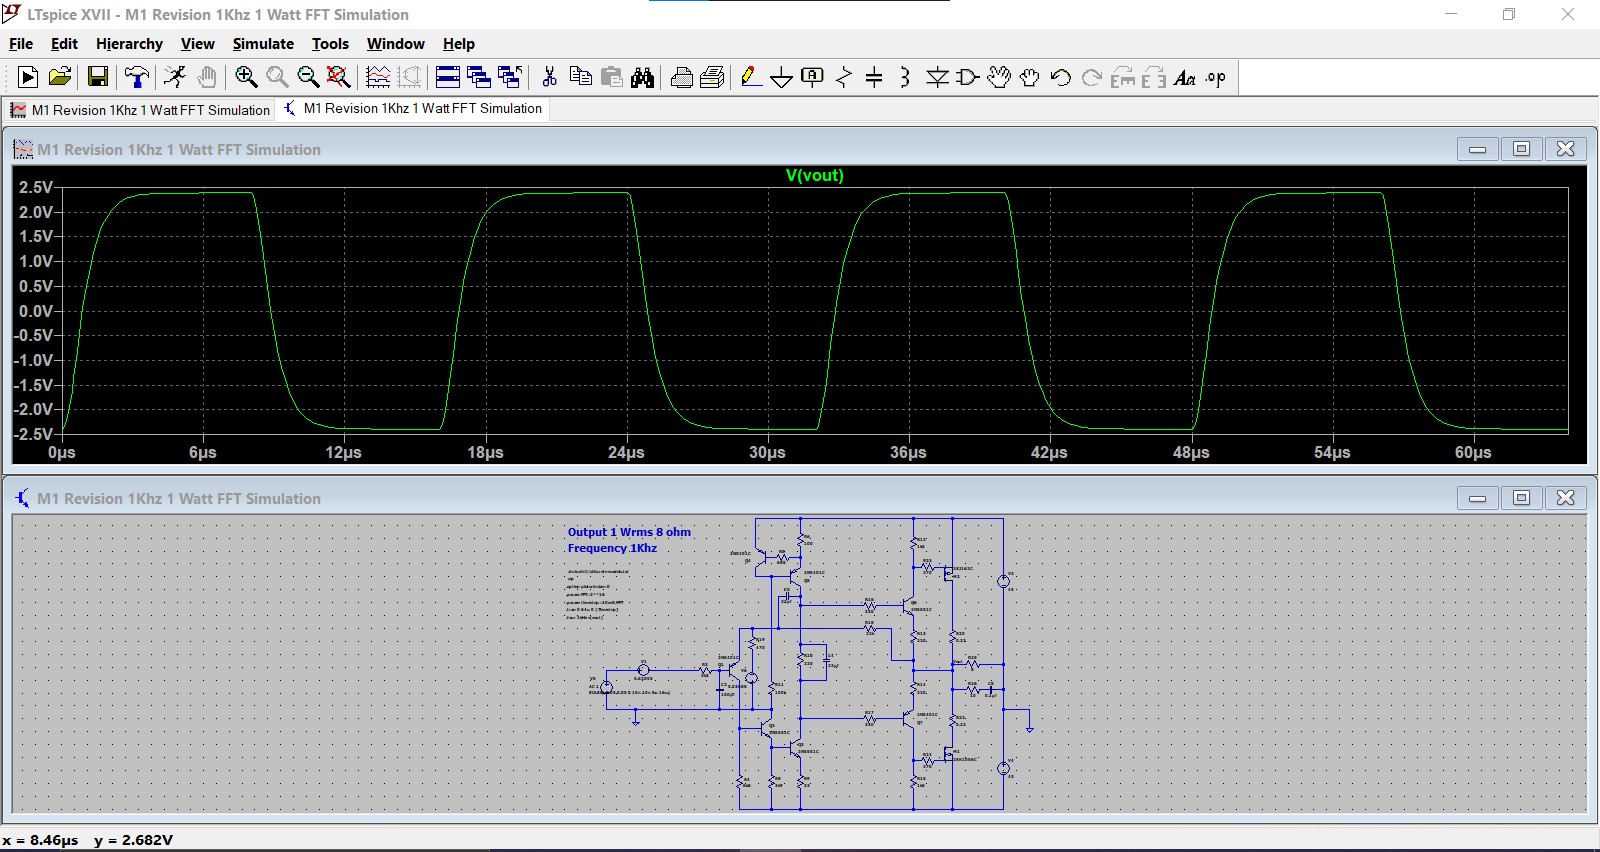Click the printer-with-pages Print Setup icon
1600x852 pixels.
pyautogui.click(x=713, y=77)
